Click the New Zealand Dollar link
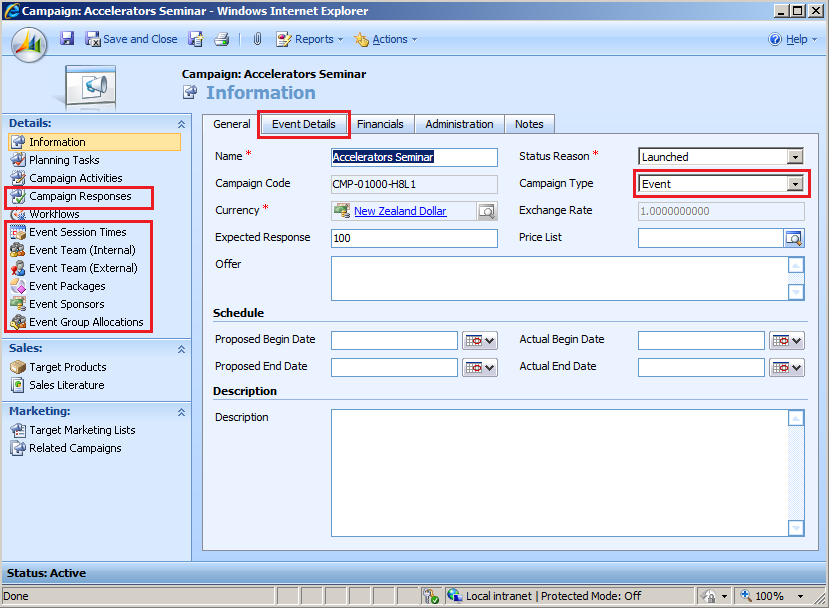Viewport: 829px width, 608px height. pos(400,211)
